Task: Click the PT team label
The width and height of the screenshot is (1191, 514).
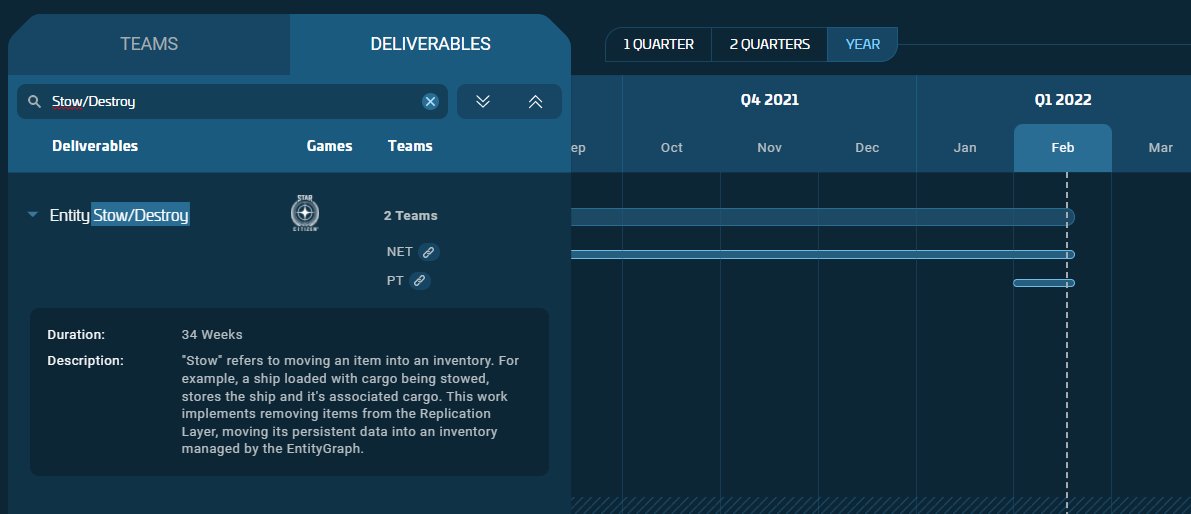Action: click(x=395, y=281)
